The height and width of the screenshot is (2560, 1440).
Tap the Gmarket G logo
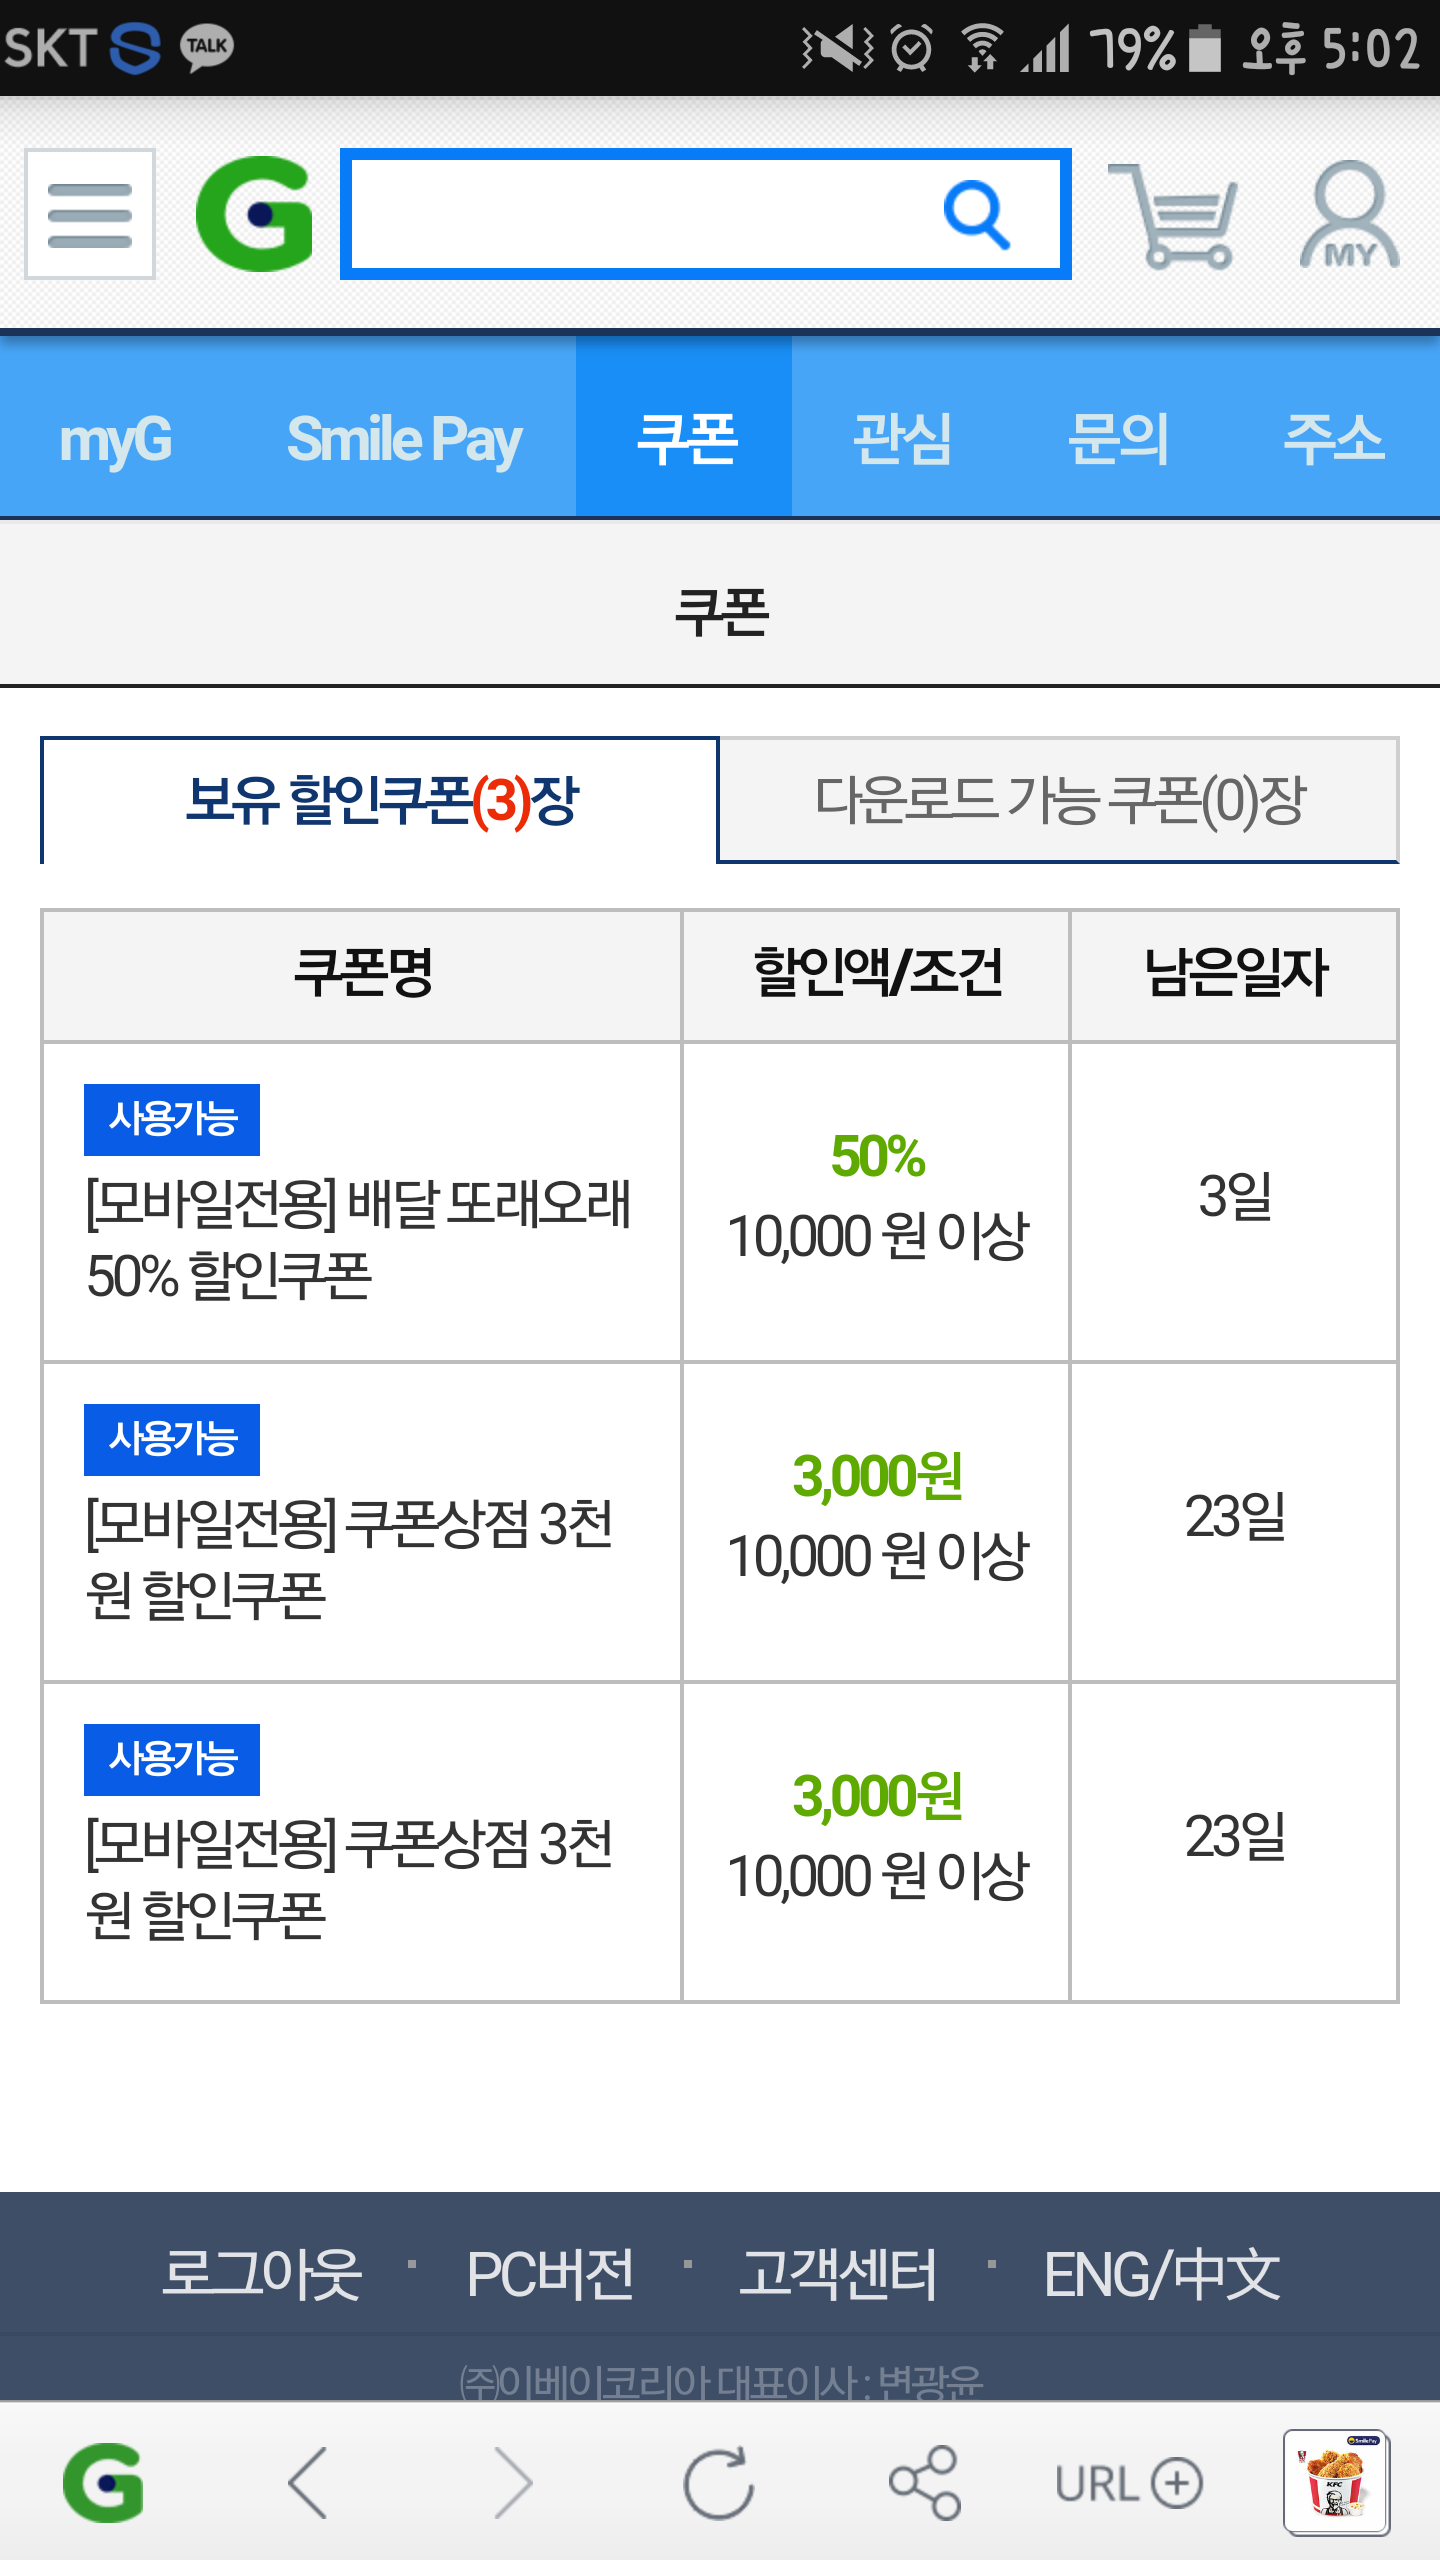(x=254, y=214)
